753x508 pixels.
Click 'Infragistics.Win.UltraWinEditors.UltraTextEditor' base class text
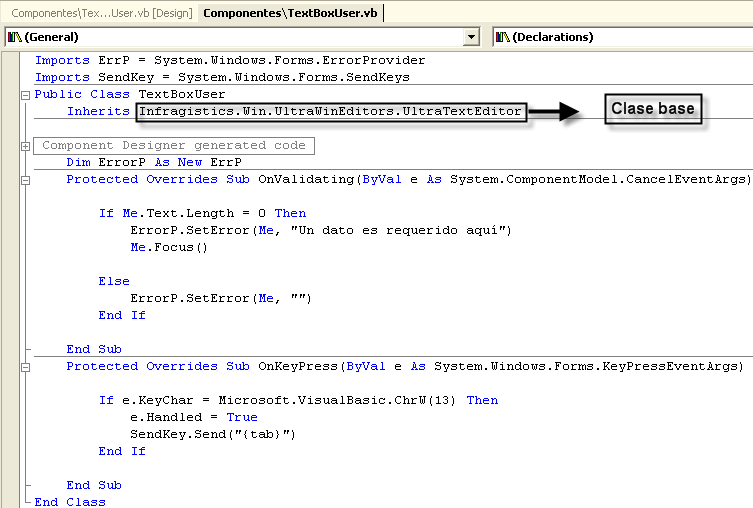point(330,111)
